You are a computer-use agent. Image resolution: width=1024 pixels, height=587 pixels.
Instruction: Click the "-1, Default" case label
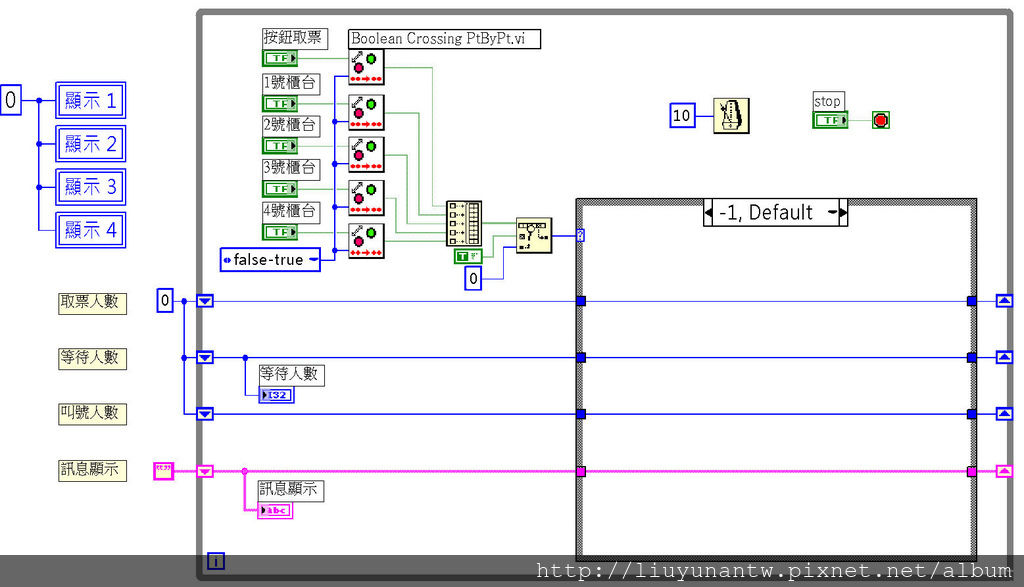[765, 212]
